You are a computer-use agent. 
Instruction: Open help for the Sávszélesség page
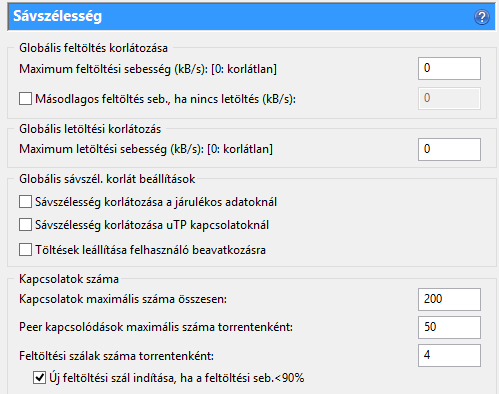point(482,17)
